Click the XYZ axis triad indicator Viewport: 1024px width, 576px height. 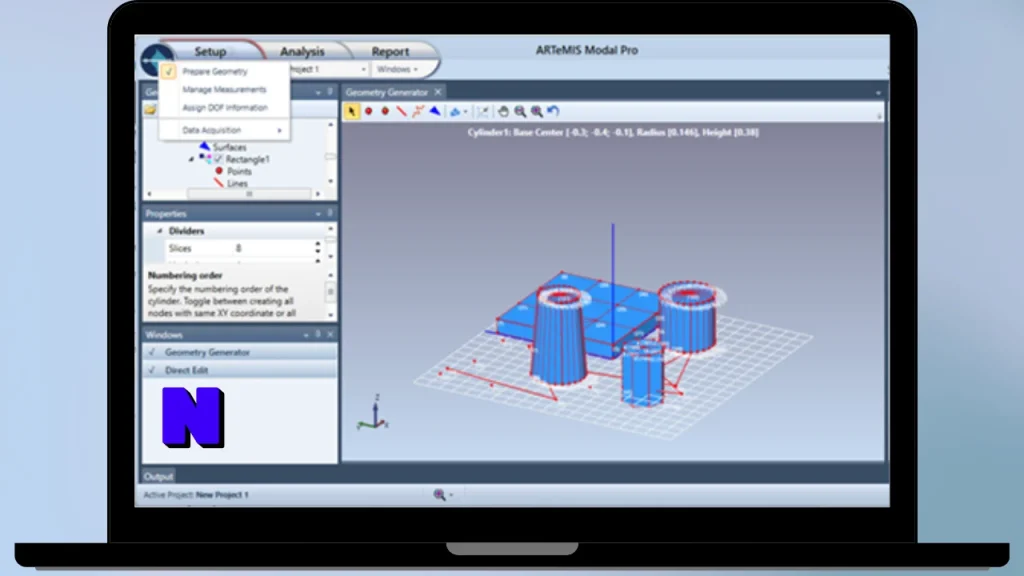(373, 413)
